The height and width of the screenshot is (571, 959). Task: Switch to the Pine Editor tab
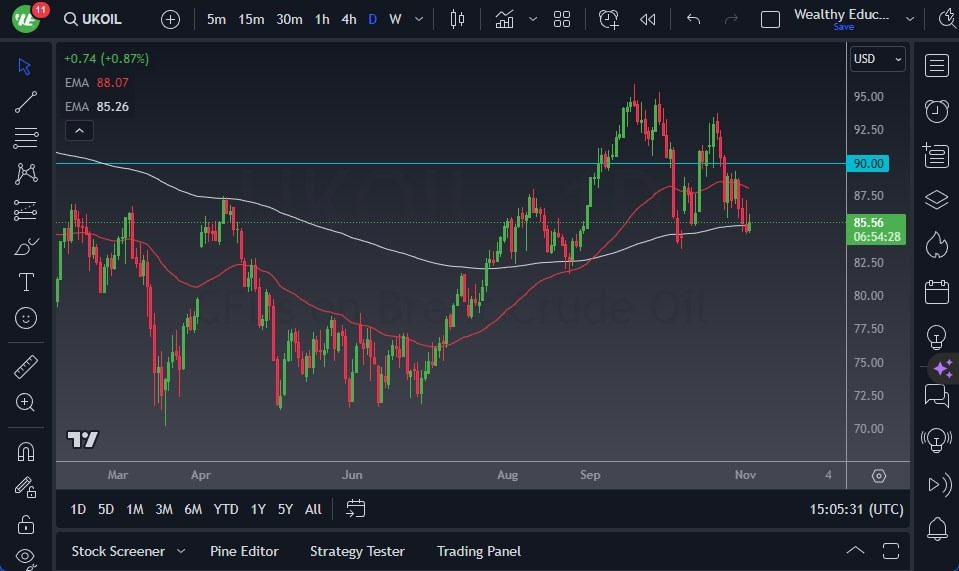(244, 551)
